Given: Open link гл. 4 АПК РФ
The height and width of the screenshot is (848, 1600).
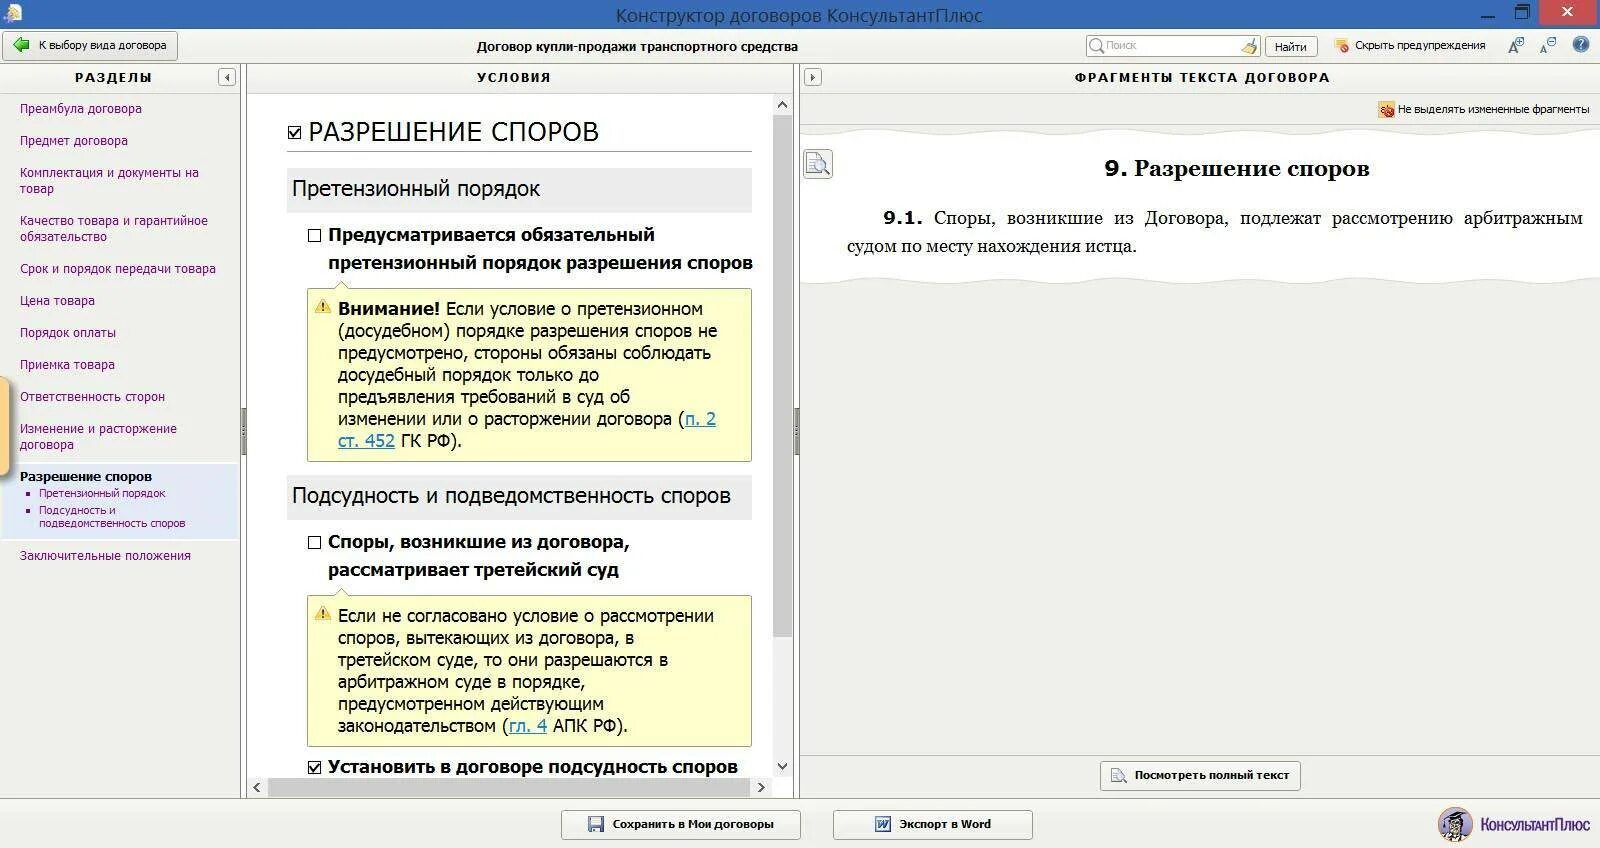Looking at the screenshot, I should pos(528,726).
